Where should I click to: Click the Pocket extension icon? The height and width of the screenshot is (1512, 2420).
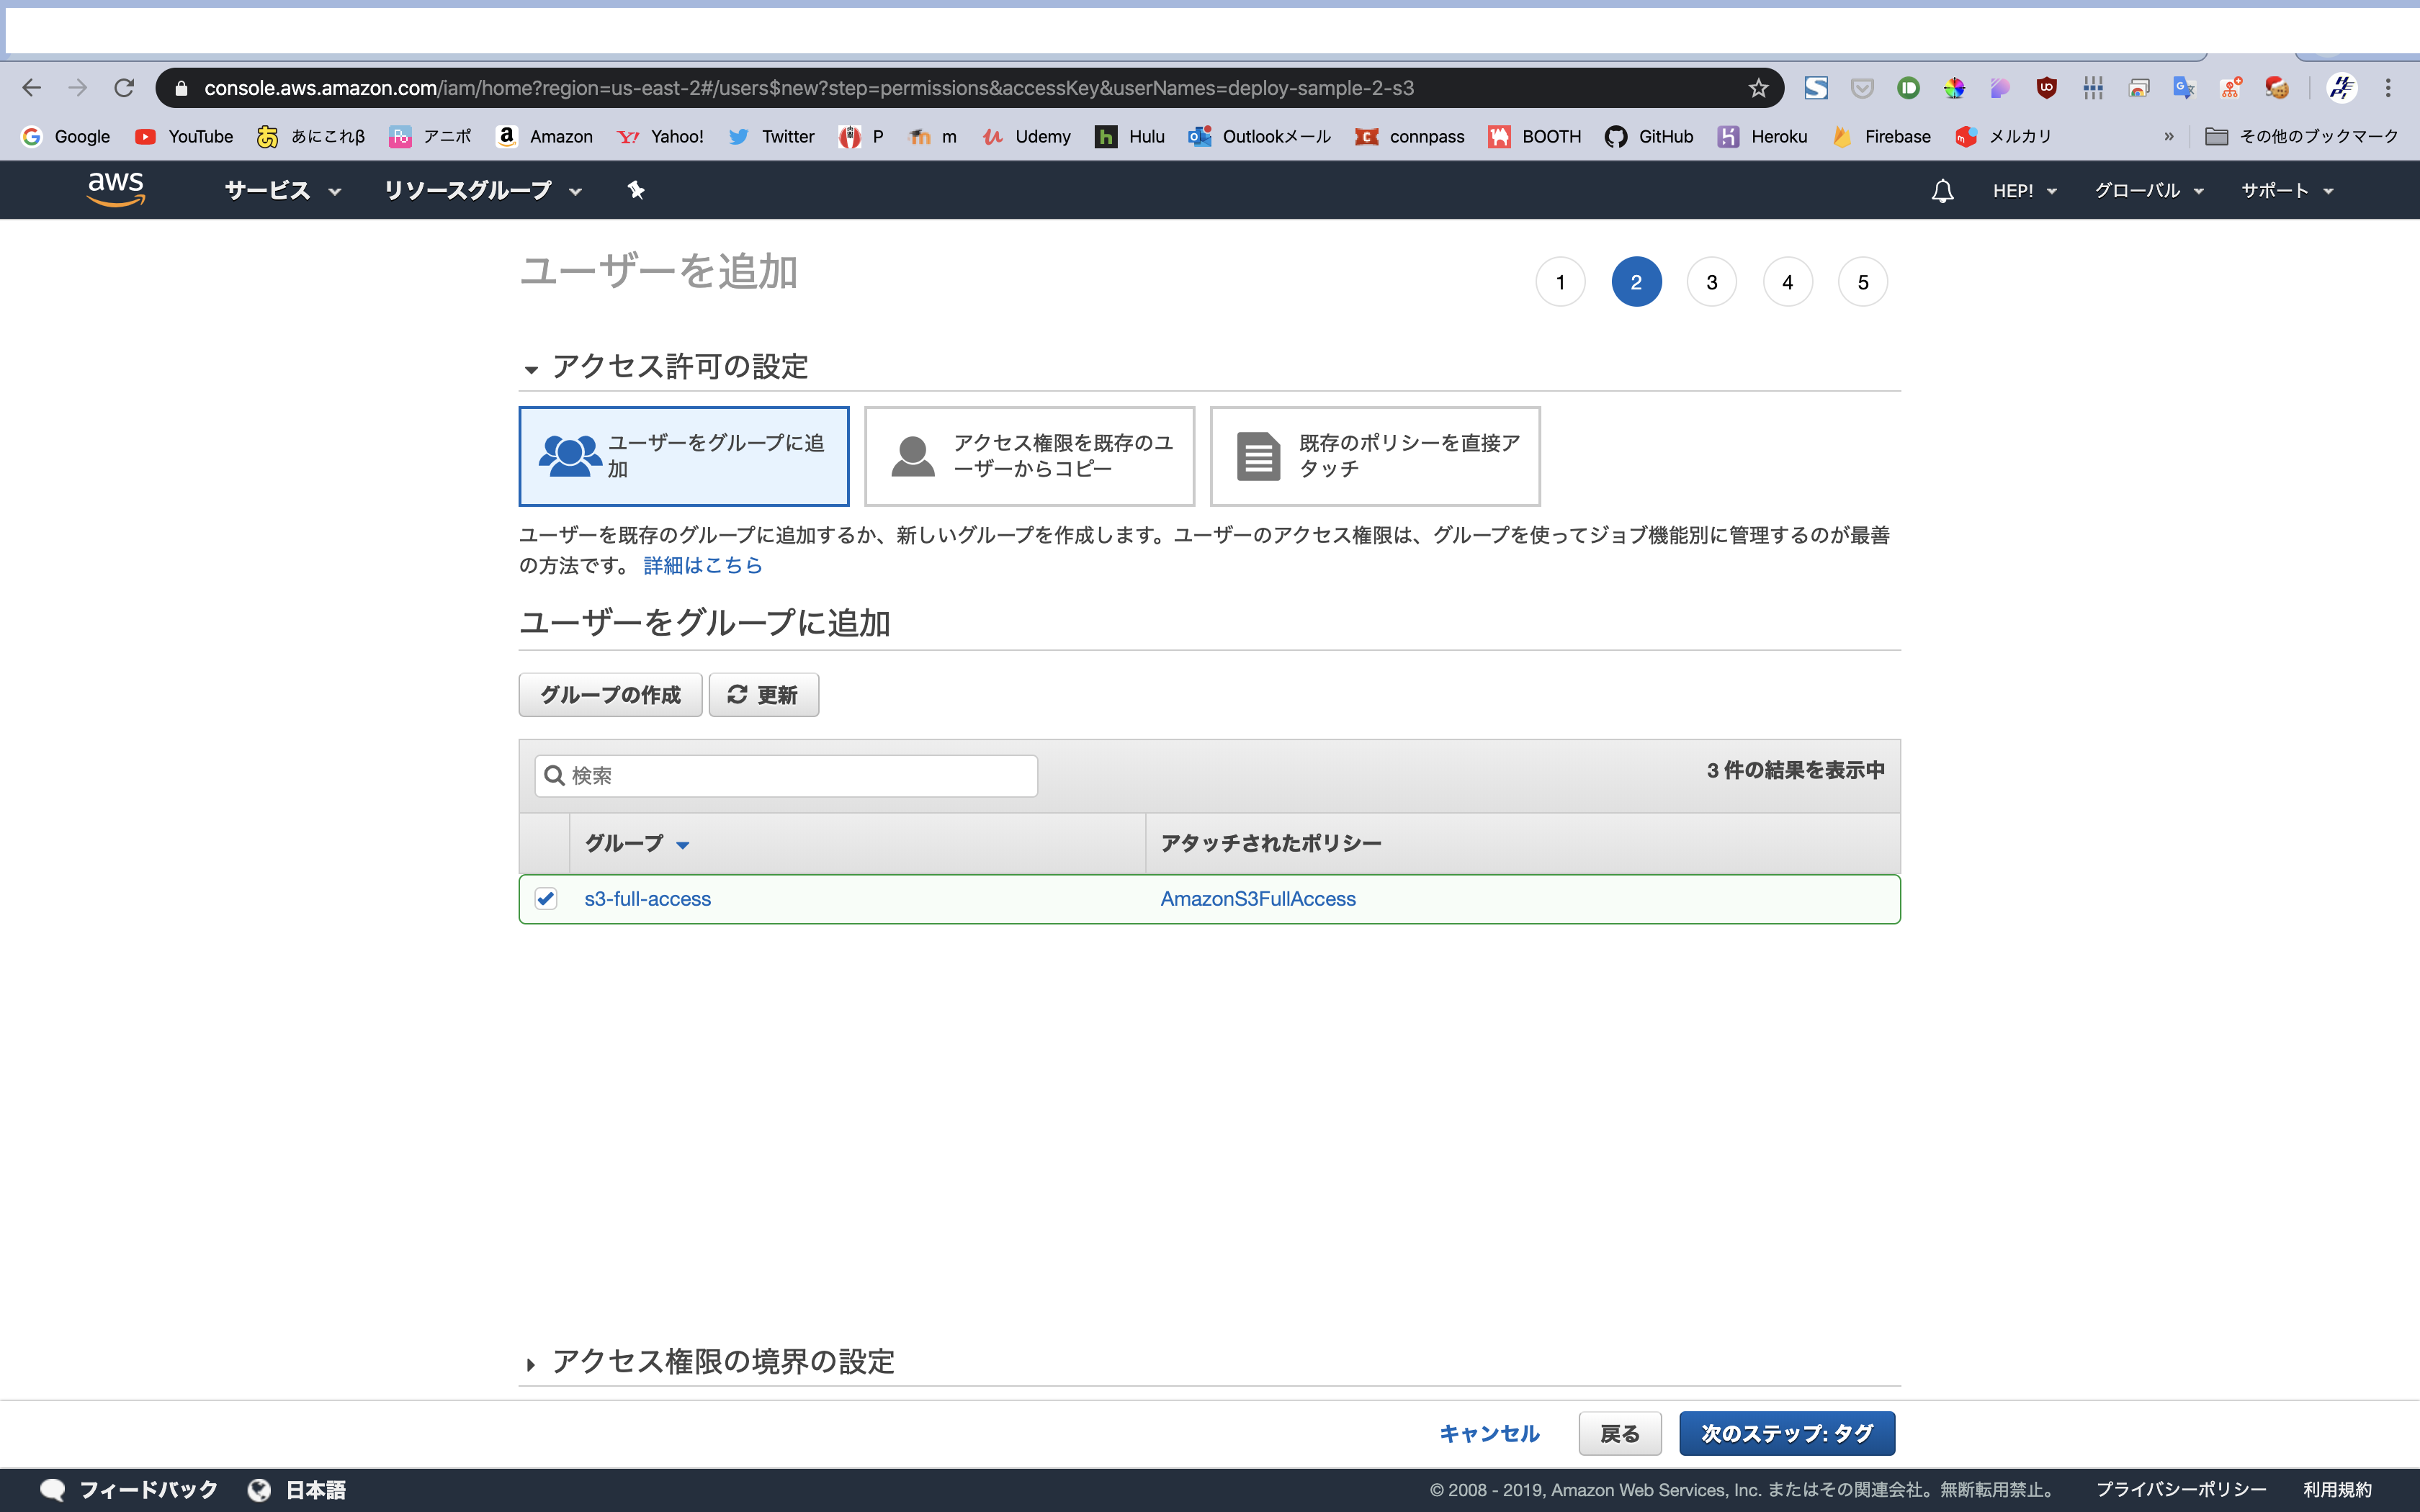[x=1862, y=88]
